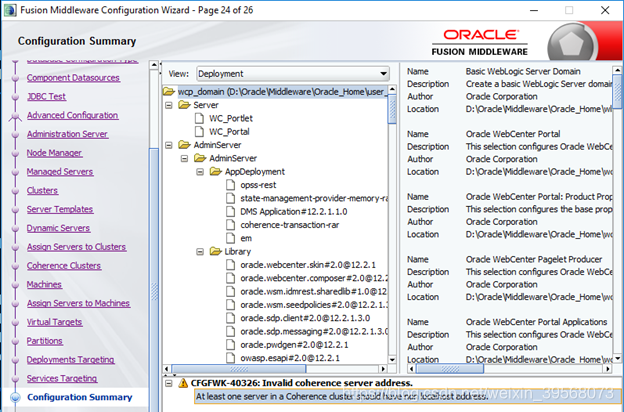The height and width of the screenshot is (412, 624).
Task: Click the tree's scroll down arrow
Action: pos(392,359)
